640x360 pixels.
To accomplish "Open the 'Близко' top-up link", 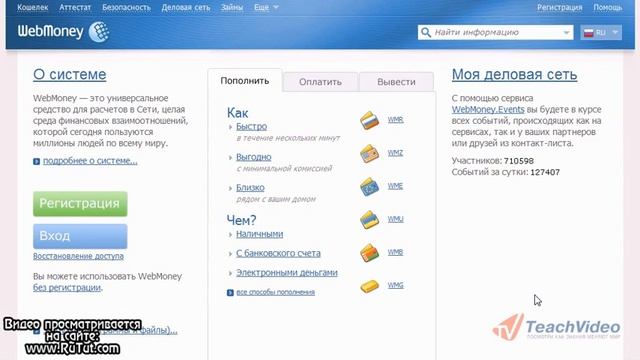I will tap(250, 188).
